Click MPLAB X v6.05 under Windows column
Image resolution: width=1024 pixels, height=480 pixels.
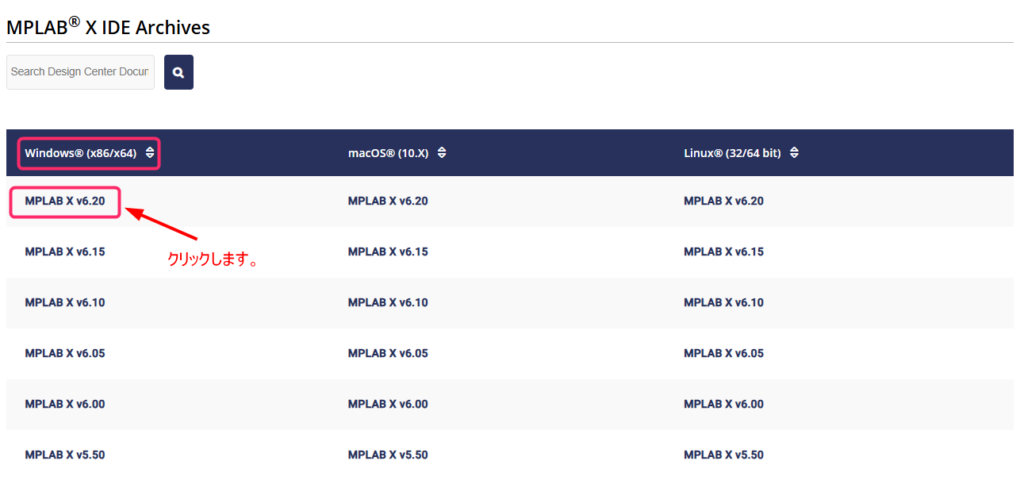pos(65,353)
